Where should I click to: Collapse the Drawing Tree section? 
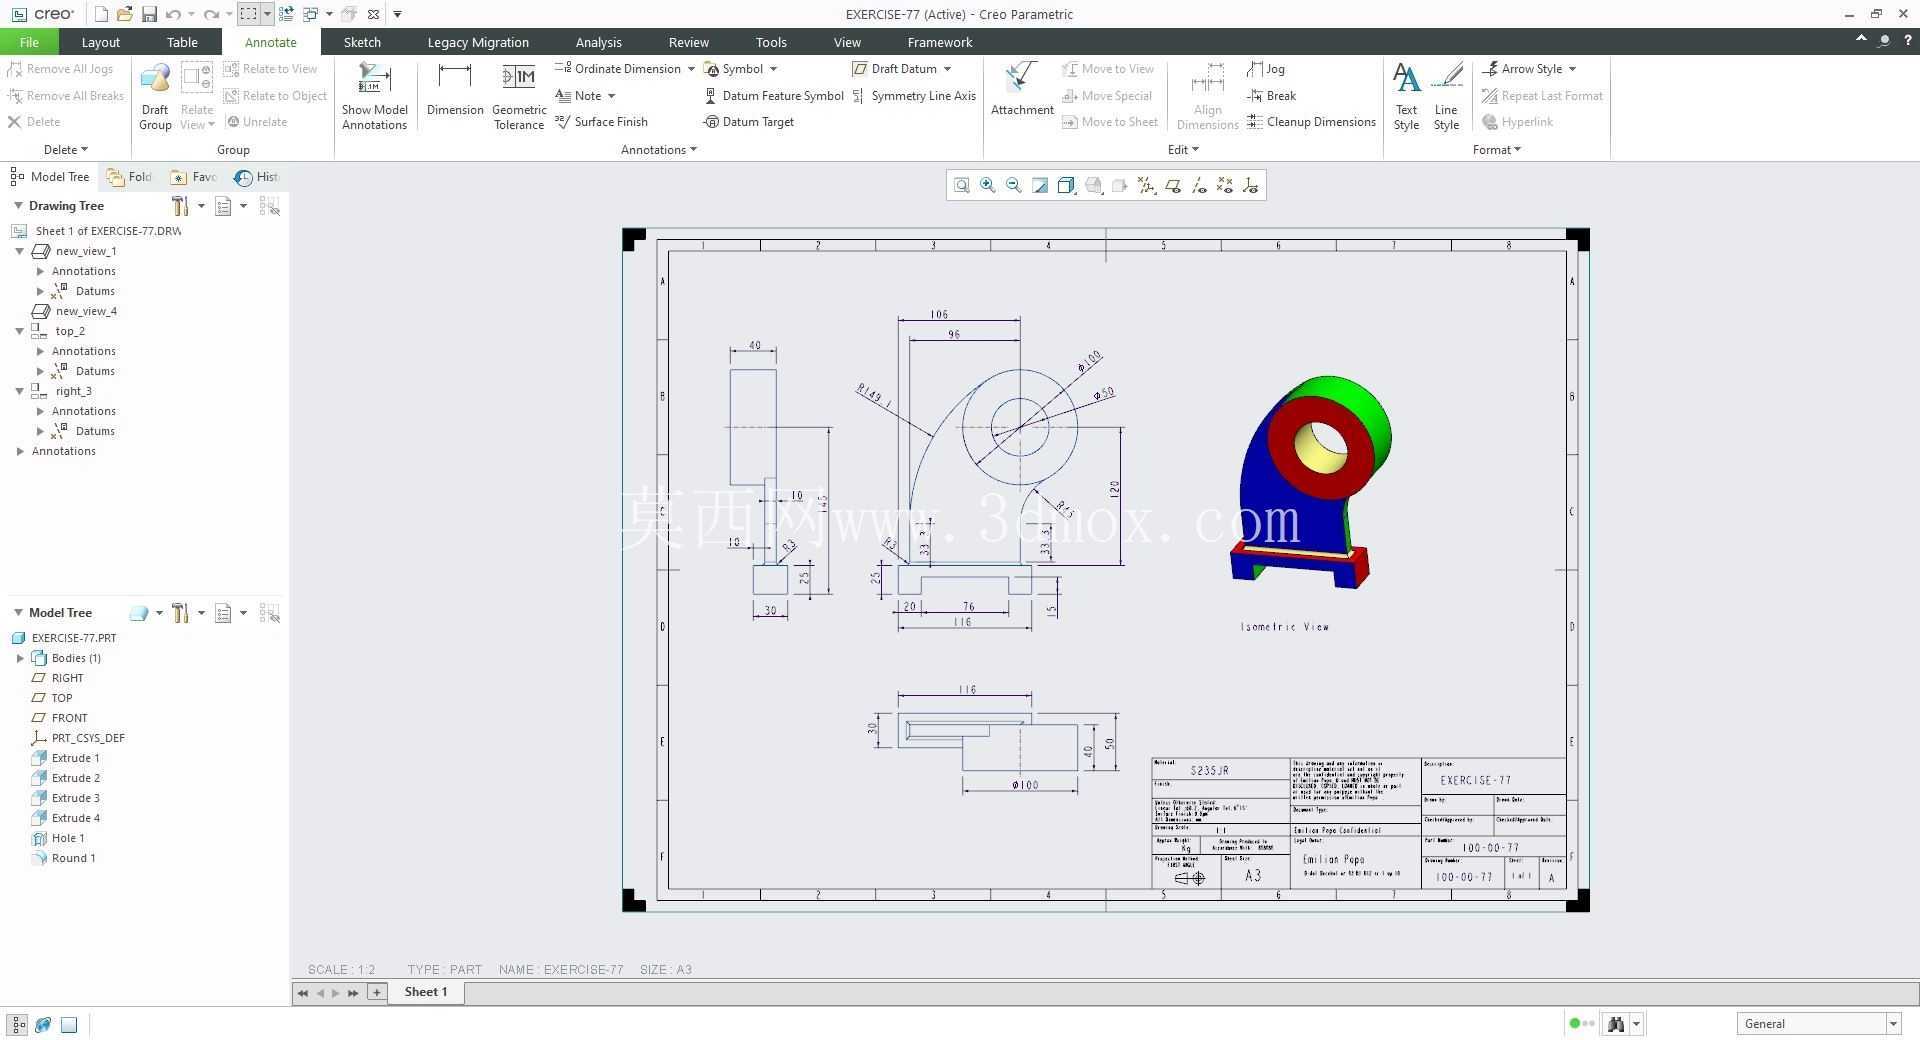click(18, 205)
